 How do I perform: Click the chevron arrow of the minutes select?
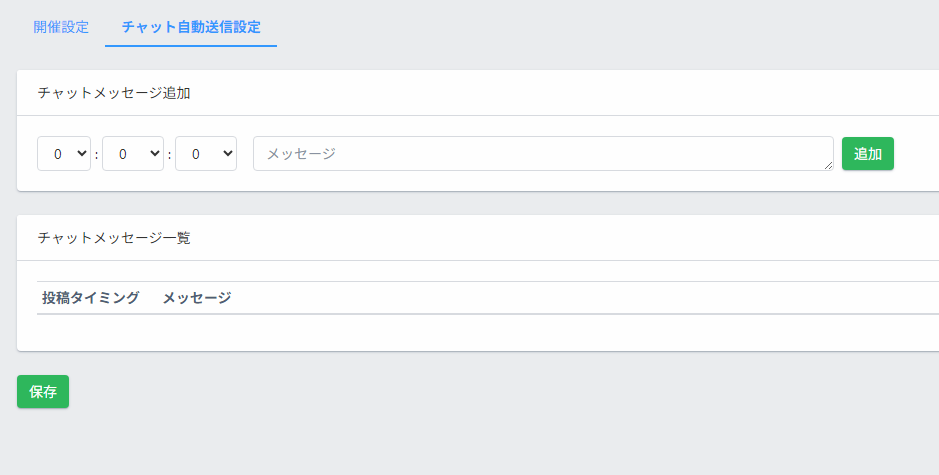click(154, 154)
